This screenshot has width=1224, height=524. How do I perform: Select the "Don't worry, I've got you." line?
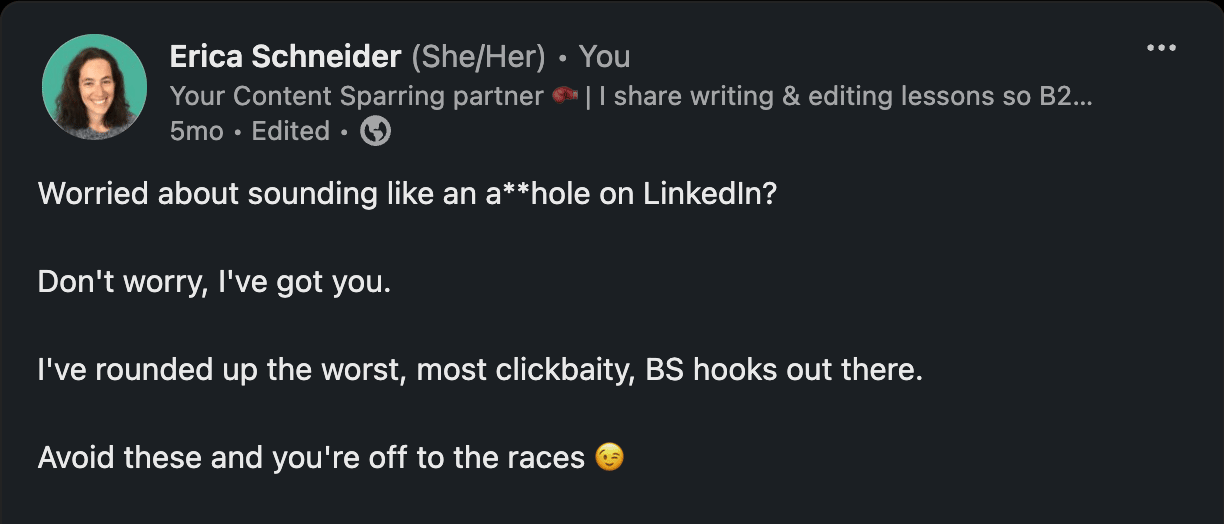214,282
